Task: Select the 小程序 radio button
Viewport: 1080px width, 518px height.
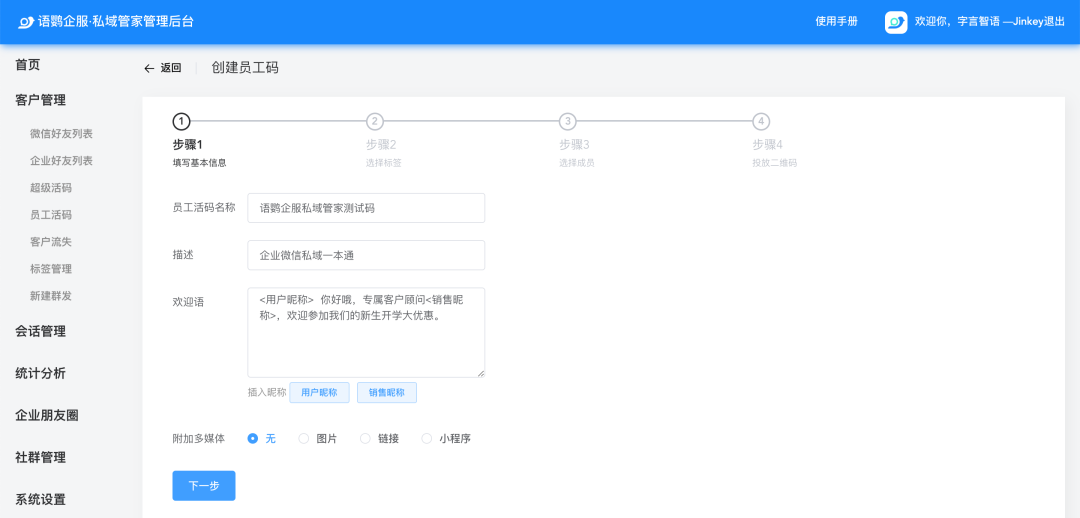Action: 427,438
